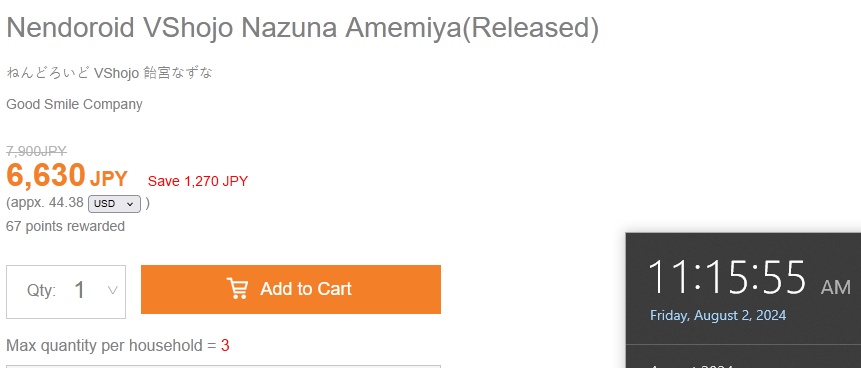Open the USD currency dropdown
The image size is (861, 368).
(x=114, y=204)
